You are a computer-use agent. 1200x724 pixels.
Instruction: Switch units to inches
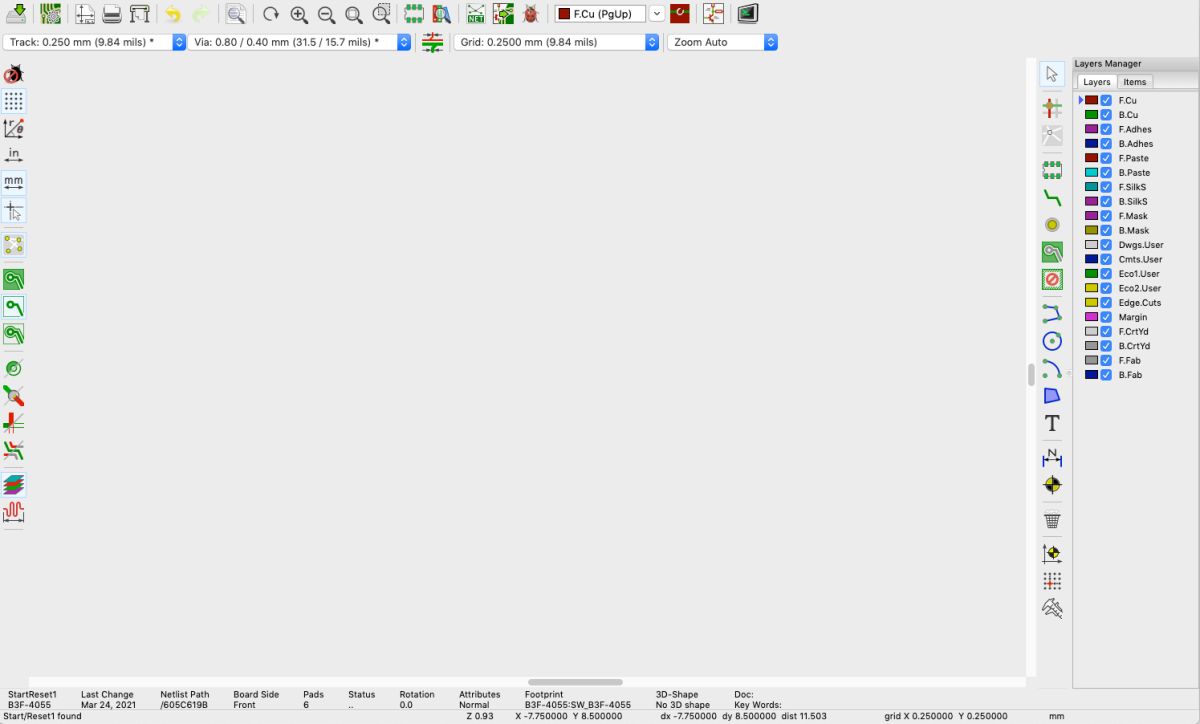14,155
